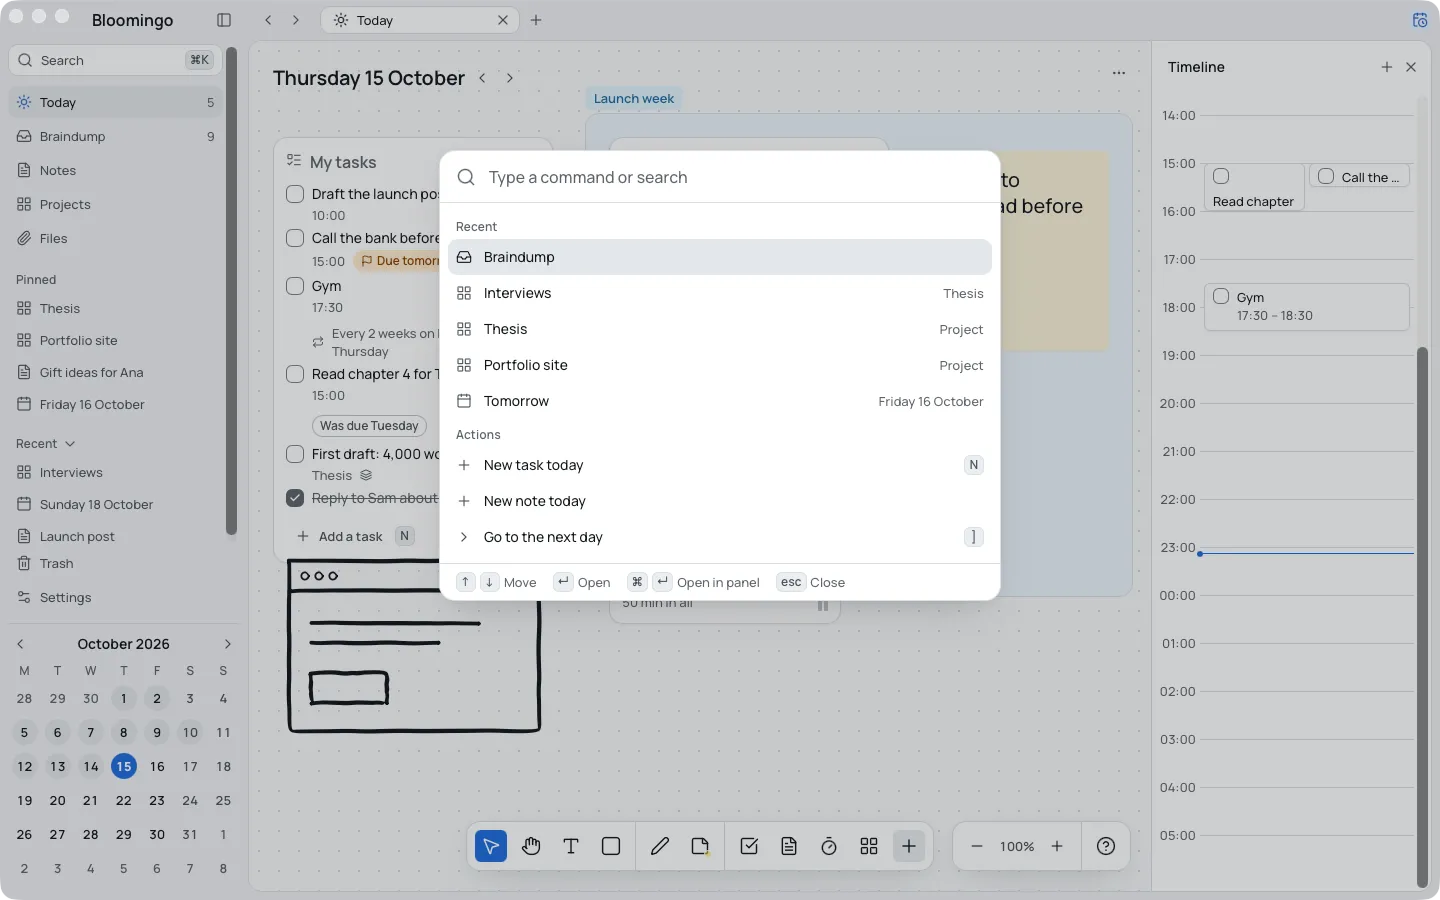The height and width of the screenshot is (900, 1440).
Task: Open Trash in the sidebar
Action: [116, 564]
